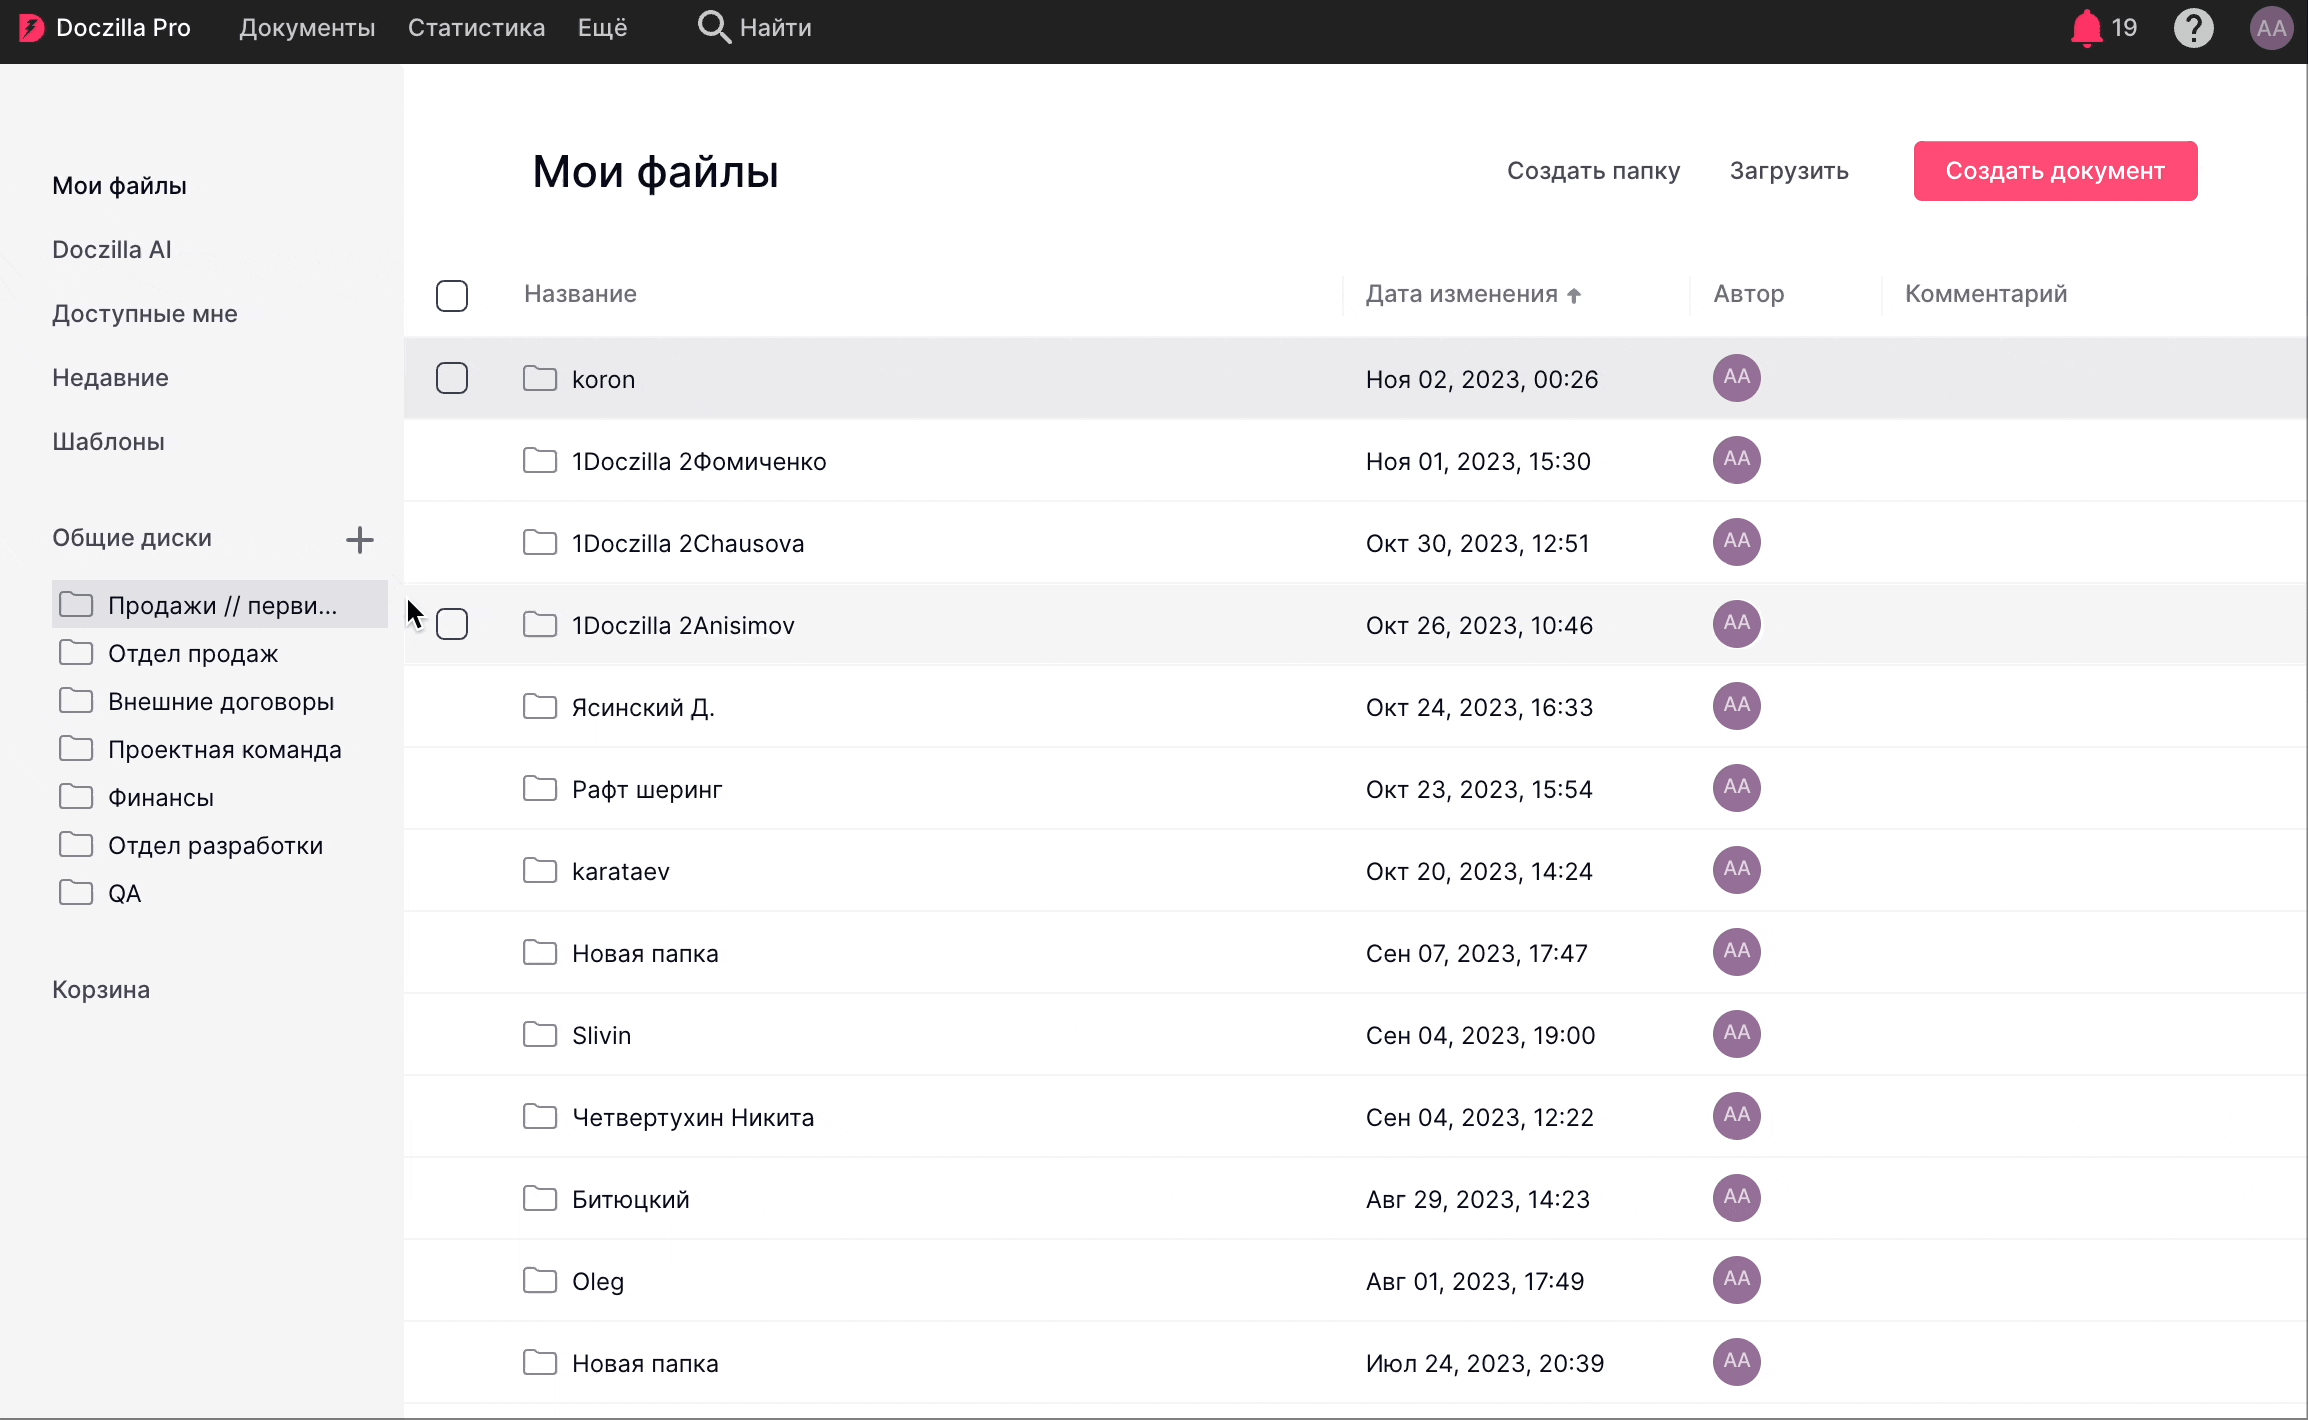Click folder icon for Oleg
Viewport: 2308px width, 1420px height.
540,1280
